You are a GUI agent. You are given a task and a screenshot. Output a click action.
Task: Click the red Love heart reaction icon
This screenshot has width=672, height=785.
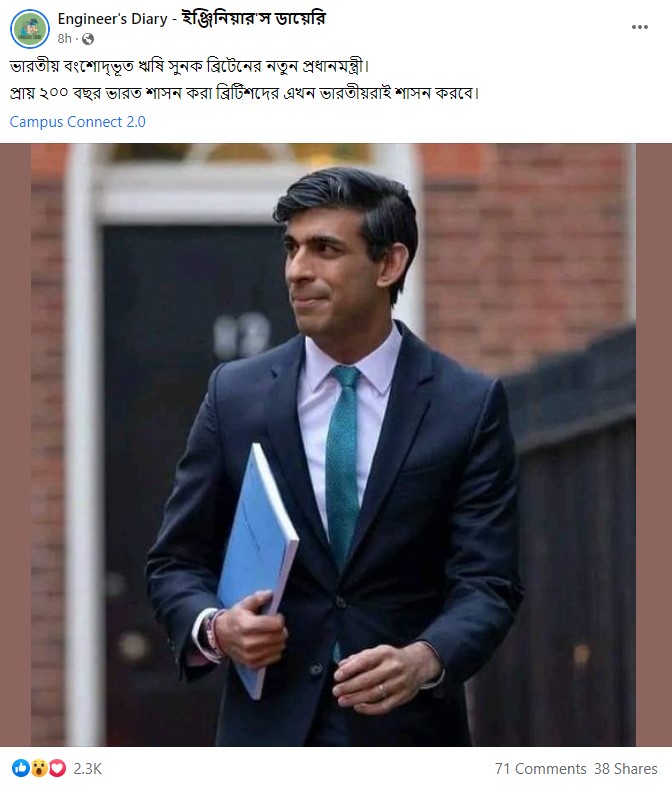[x=57, y=768]
